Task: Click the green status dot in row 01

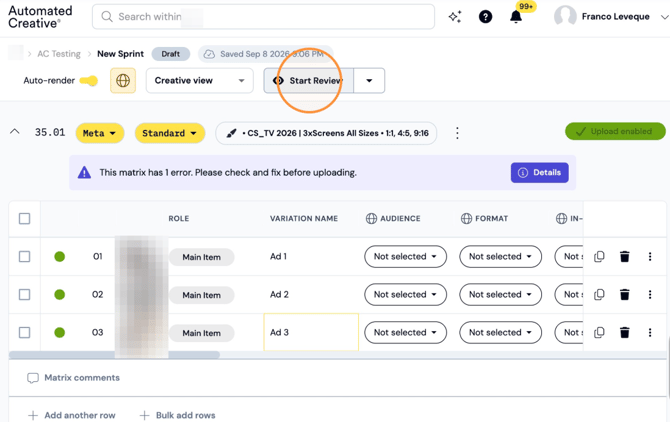Action: [x=59, y=256]
